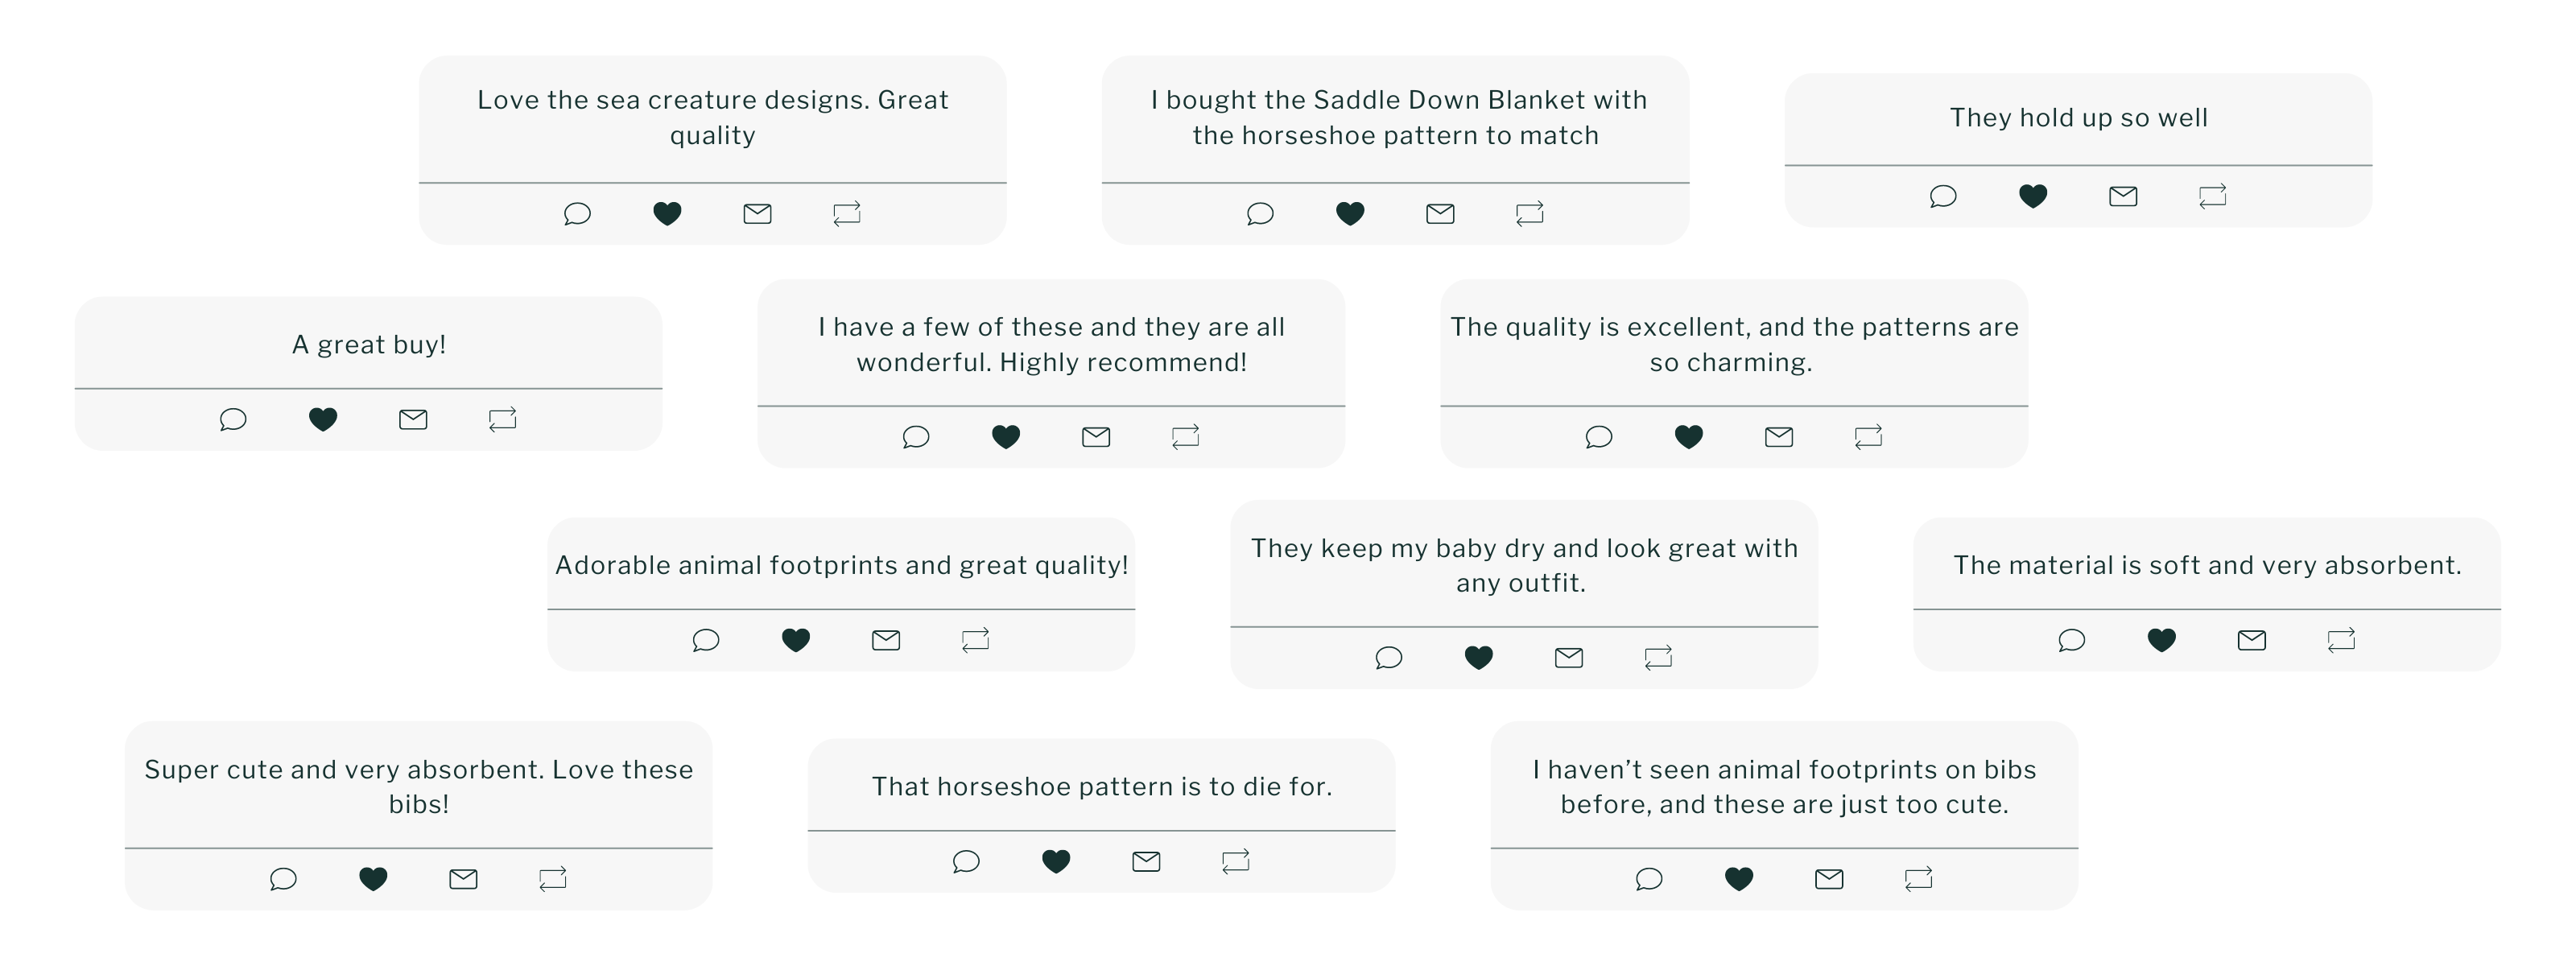Viewport: 2576px width, 966px height.
Task: Comment on 'That horseshoe pattern is to die for'
Action: pyautogui.click(x=966, y=861)
